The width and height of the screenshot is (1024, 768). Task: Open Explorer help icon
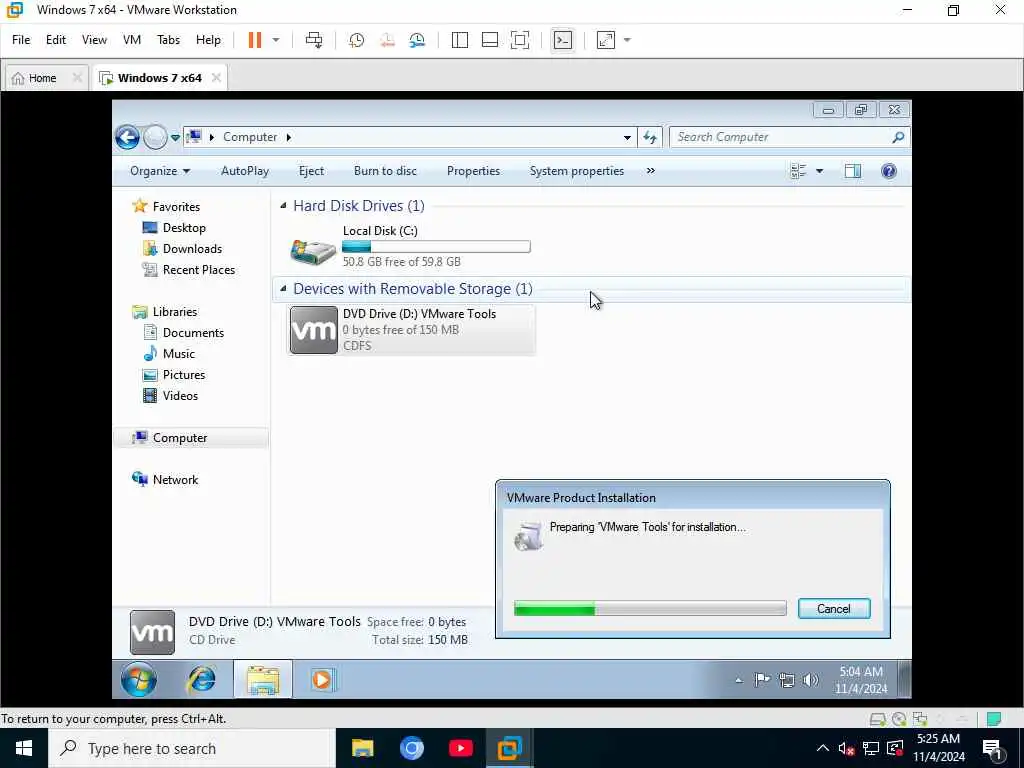pos(888,171)
